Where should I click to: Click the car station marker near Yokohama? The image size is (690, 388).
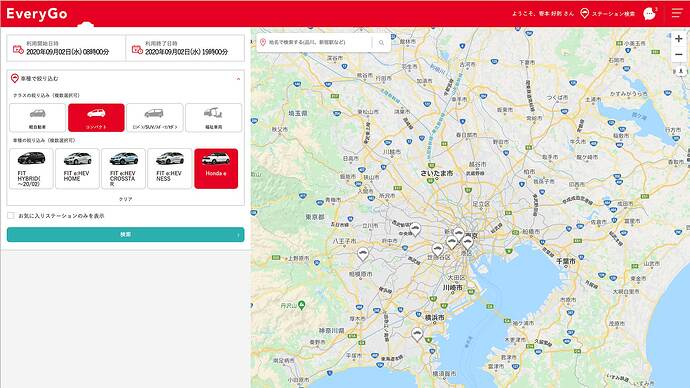pyautogui.click(x=417, y=334)
